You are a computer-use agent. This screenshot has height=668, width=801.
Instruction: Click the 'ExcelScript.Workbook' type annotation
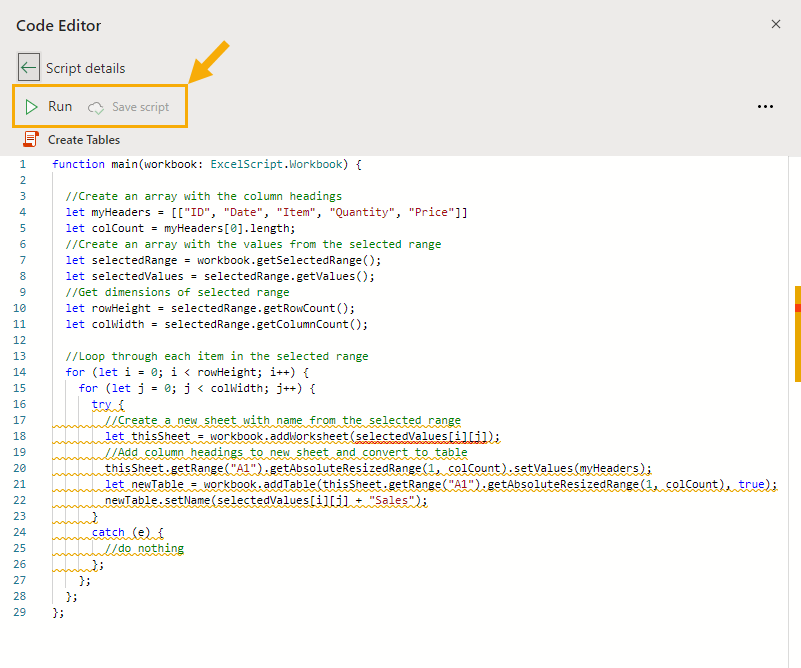coord(276,164)
